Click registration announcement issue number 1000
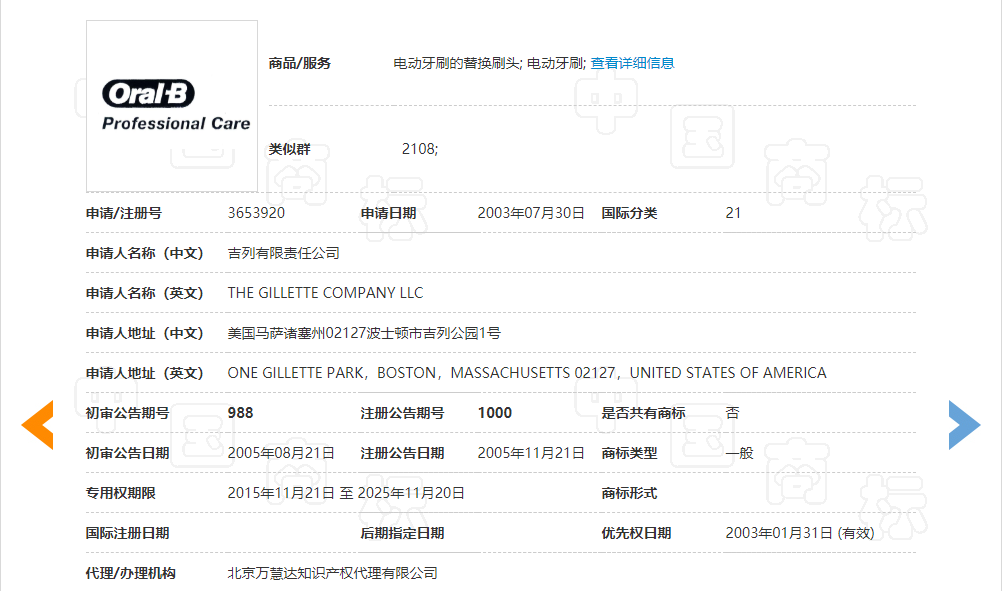This screenshot has width=1002, height=591. tap(495, 413)
